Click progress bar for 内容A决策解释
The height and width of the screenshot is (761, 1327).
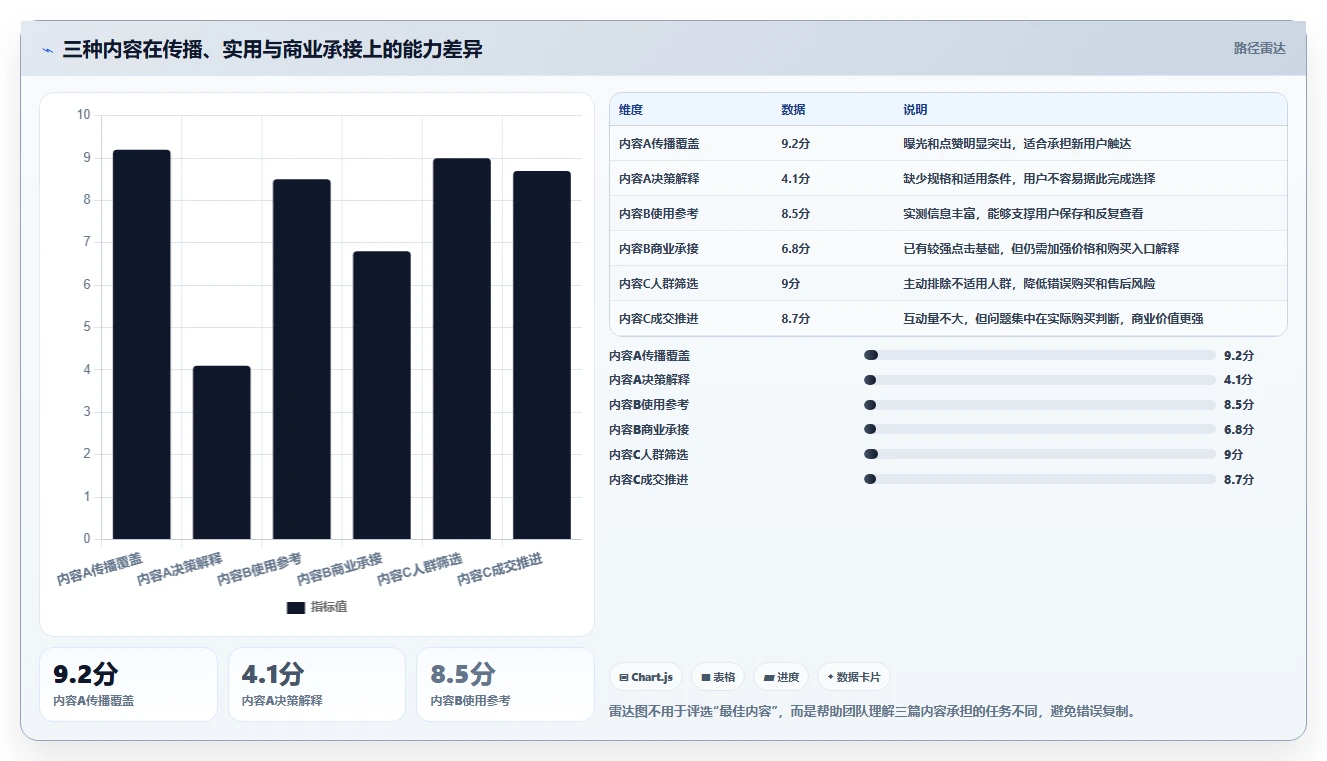[x=1039, y=380]
